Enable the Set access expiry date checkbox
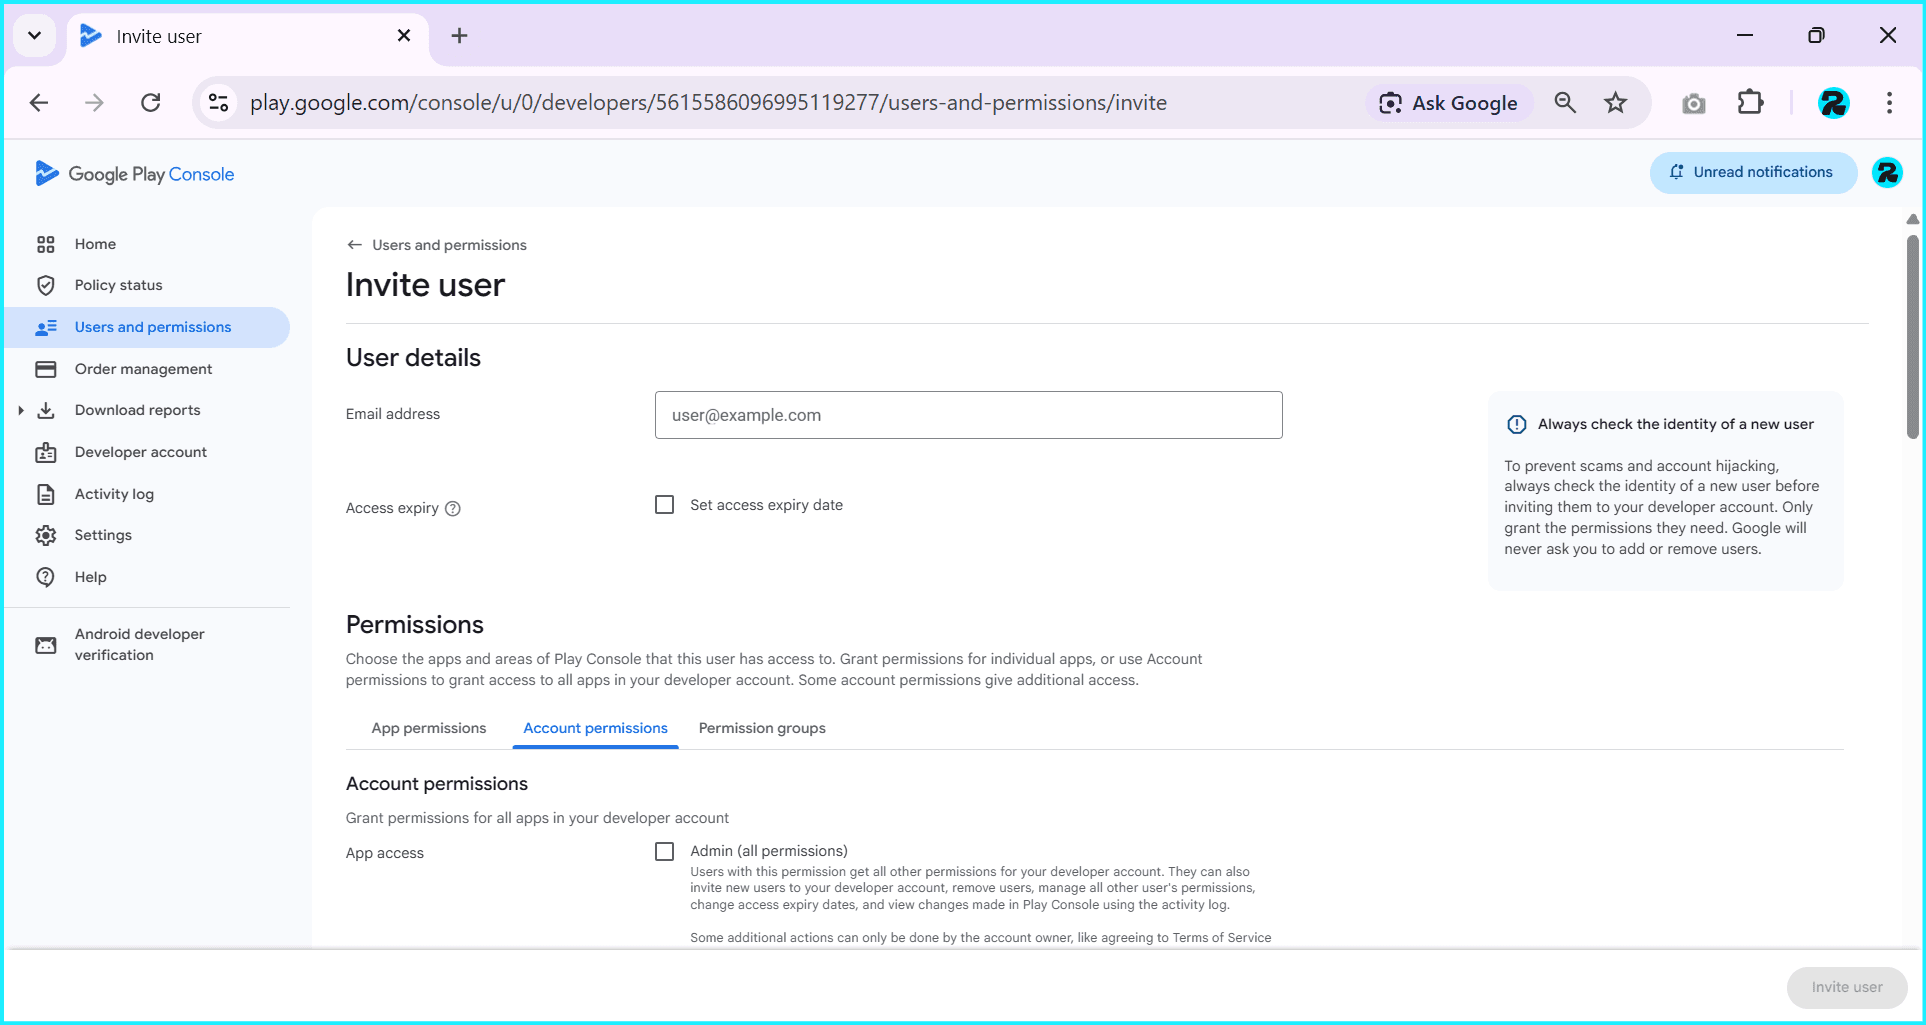Image resolution: width=1926 pixels, height=1025 pixels. pos(665,505)
